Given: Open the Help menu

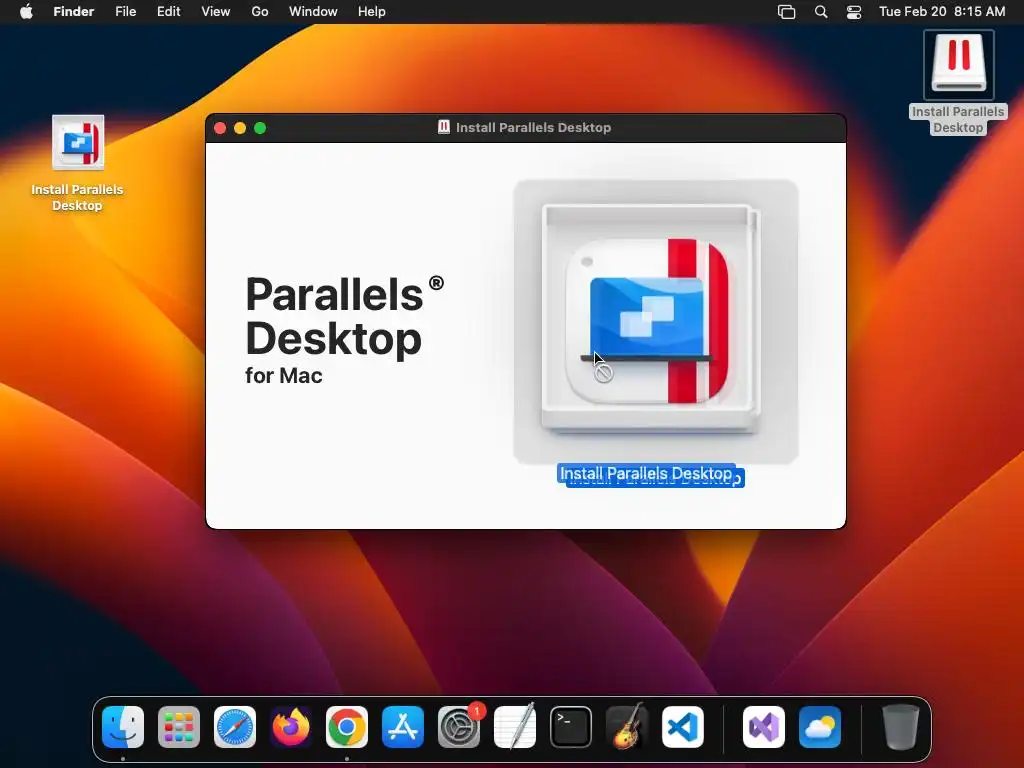Looking at the screenshot, I should [x=372, y=12].
